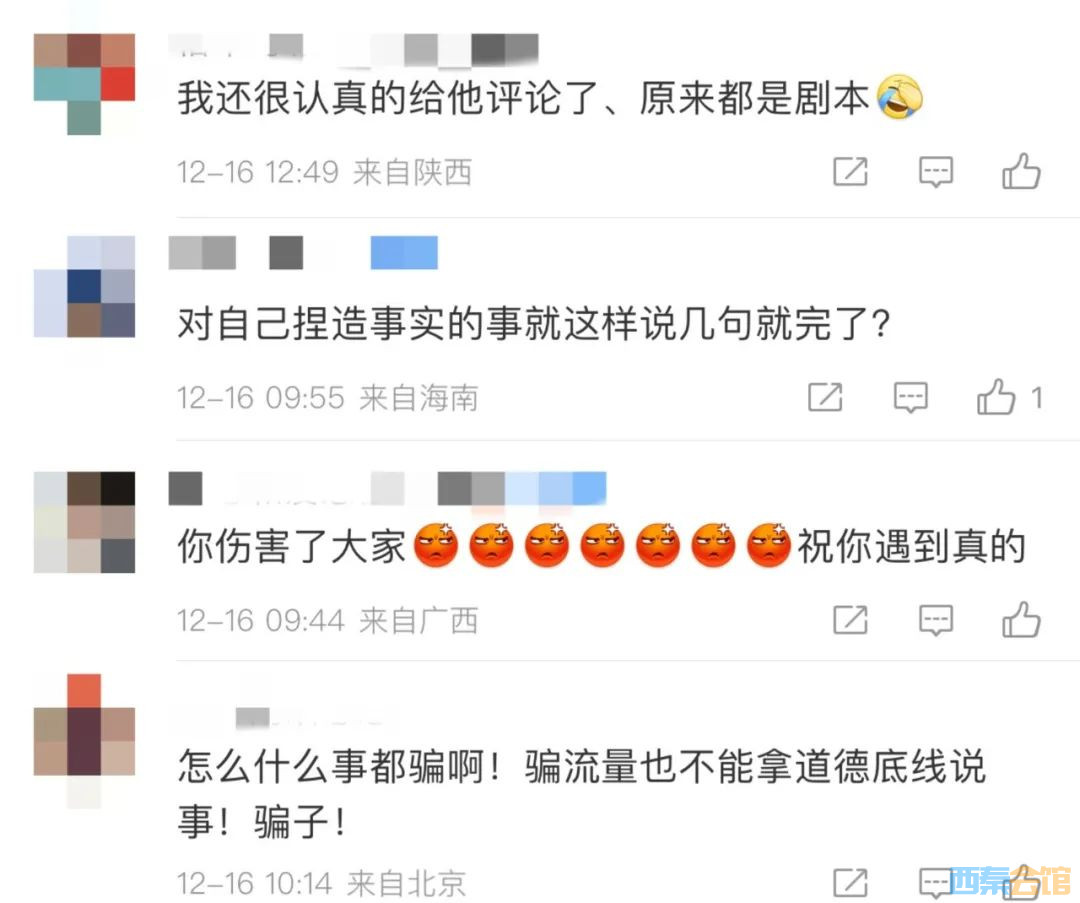Share the comment from 海南
The width and height of the screenshot is (1080, 903).
[x=824, y=397]
